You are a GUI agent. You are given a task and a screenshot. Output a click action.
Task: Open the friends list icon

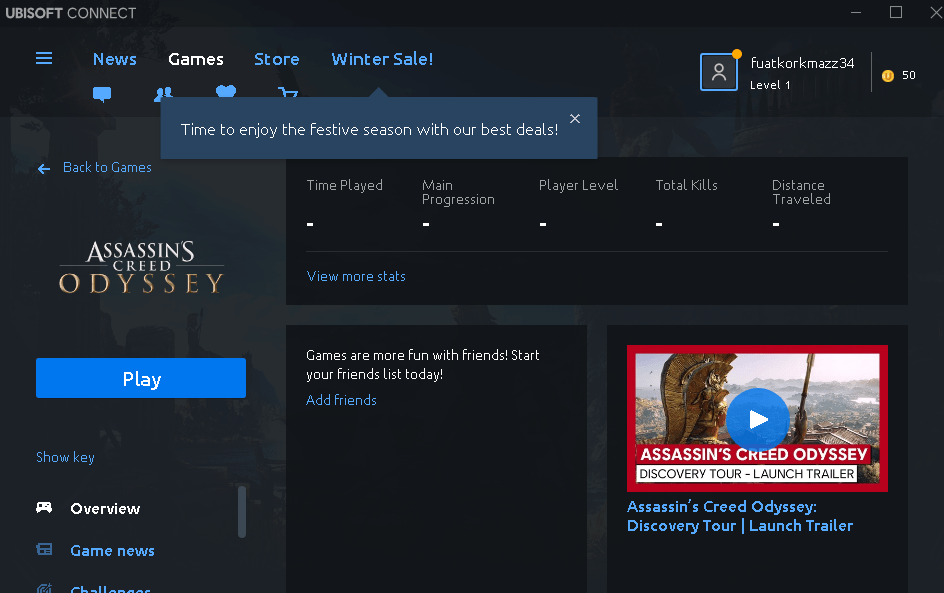pos(163,93)
